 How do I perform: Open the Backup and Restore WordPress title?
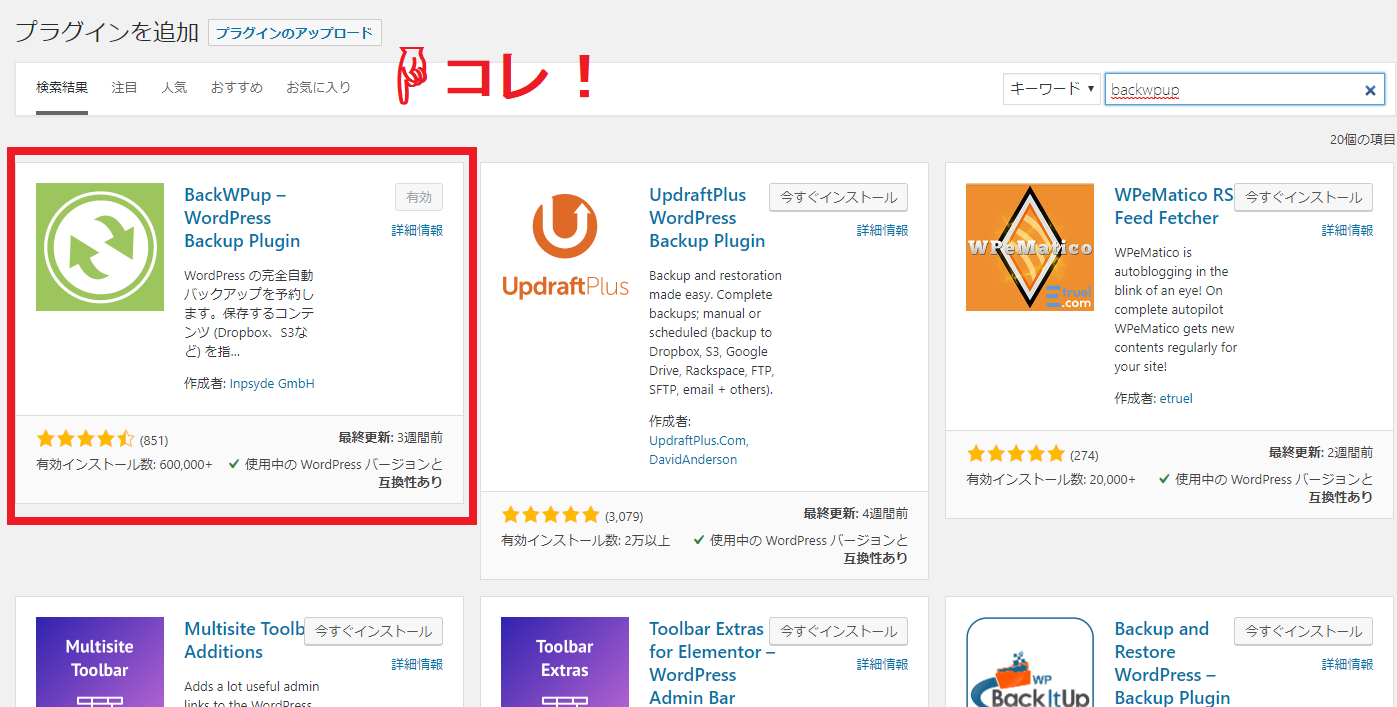pos(1172,662)
